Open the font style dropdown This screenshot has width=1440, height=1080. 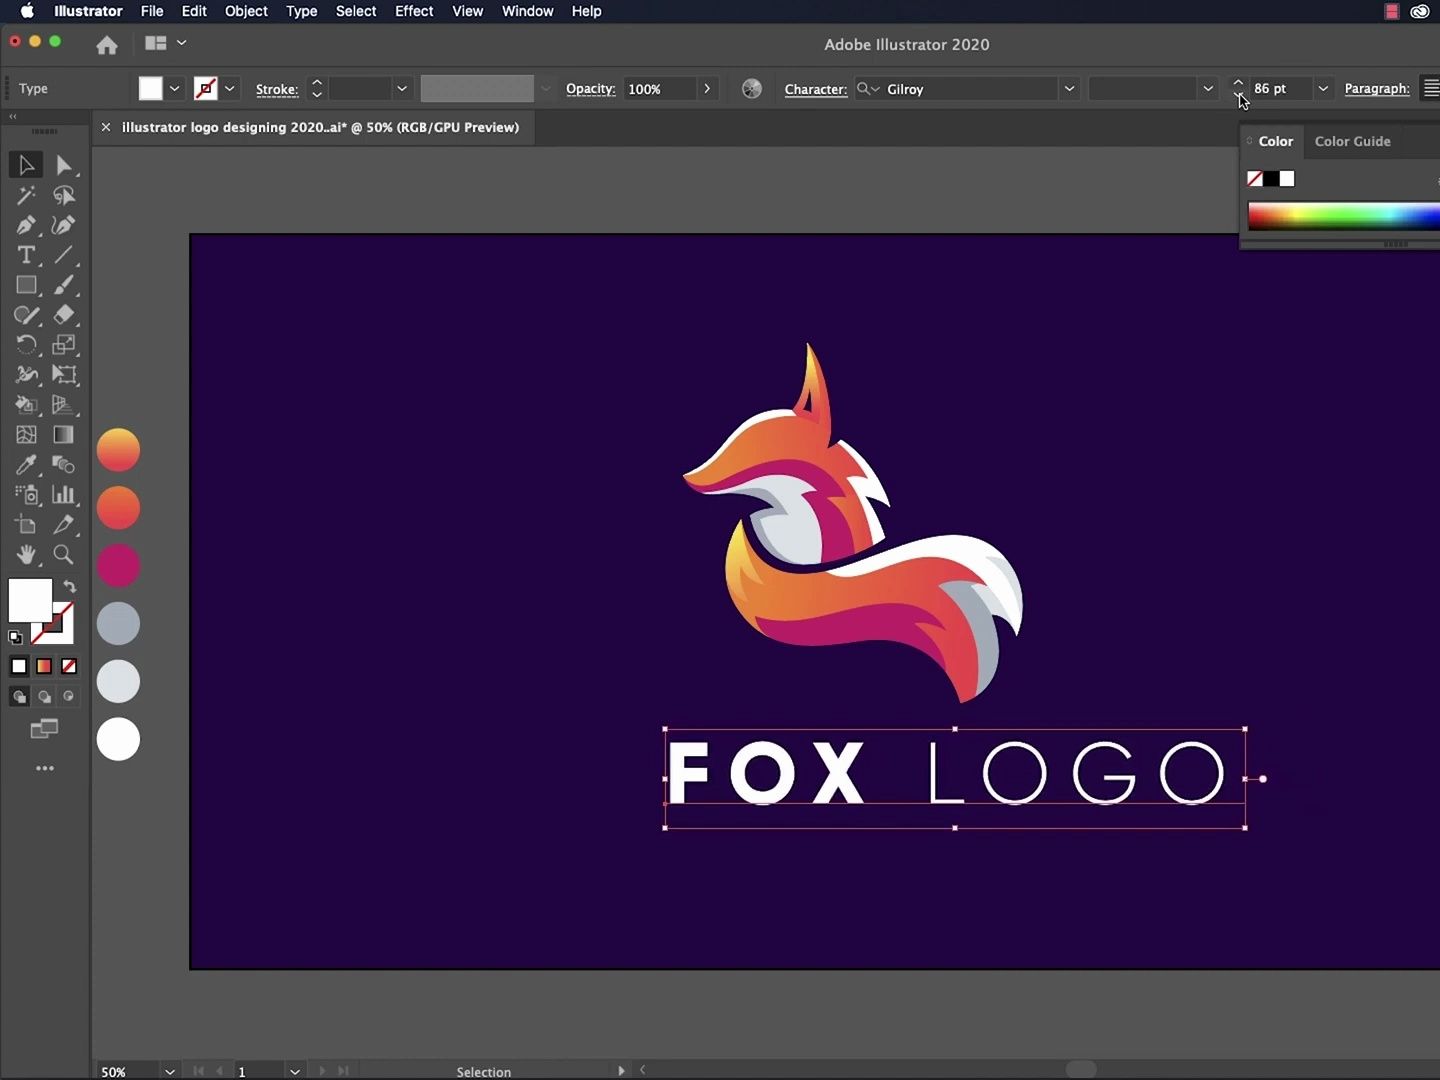coord(1208,89)
